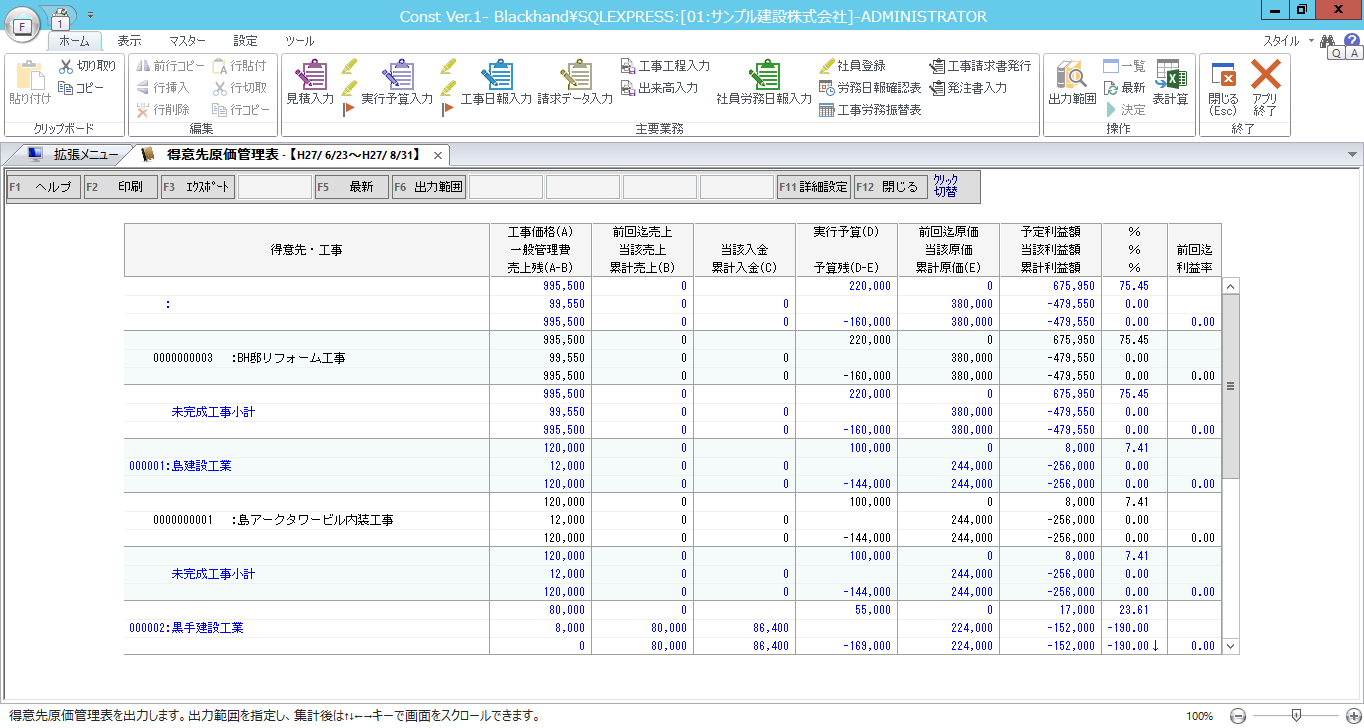Click the zoom slider in status bar

tap(1296, 716)
